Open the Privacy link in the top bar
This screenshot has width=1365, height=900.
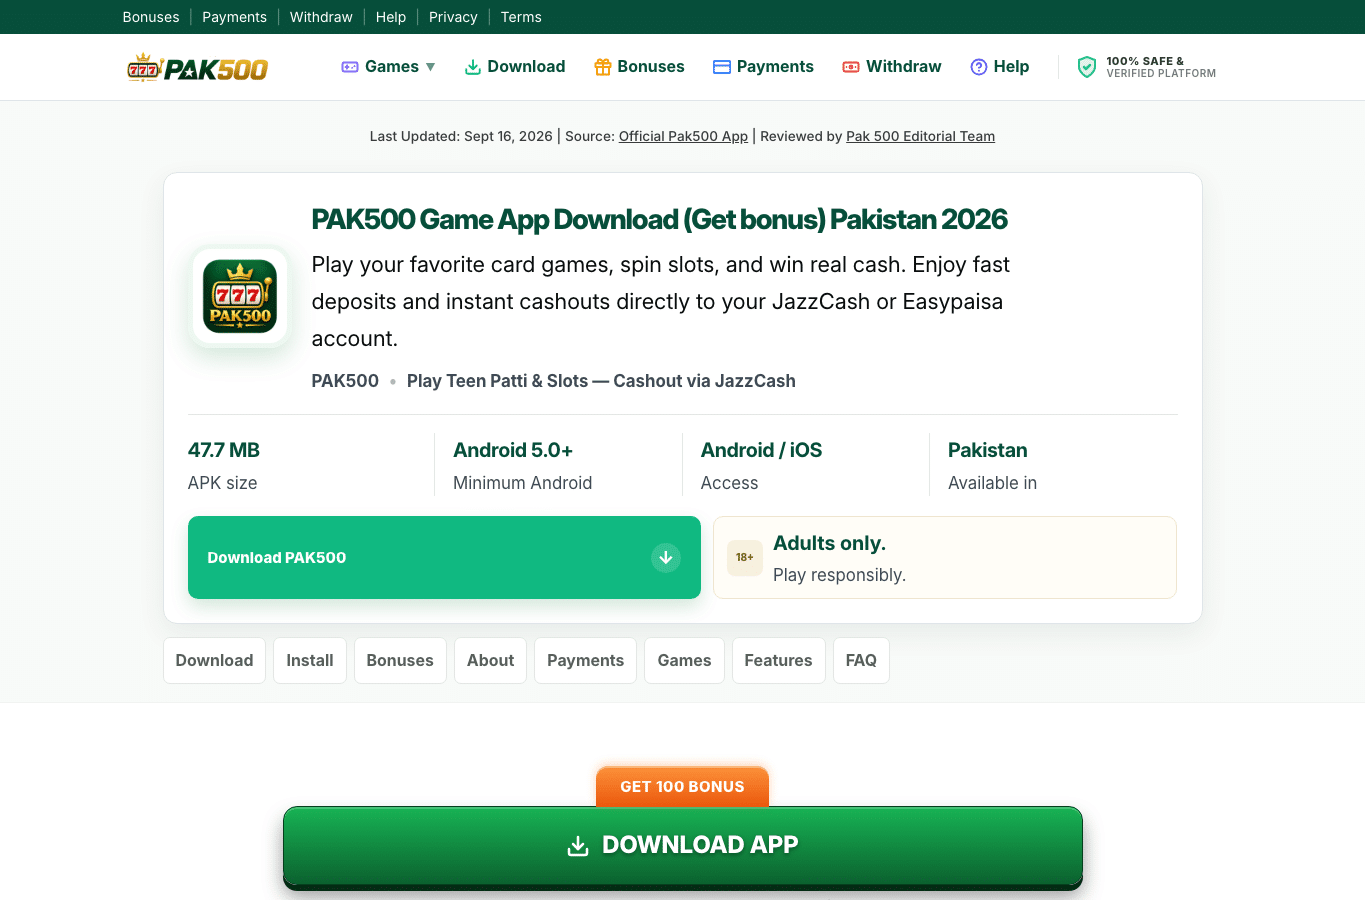click(453, 17)
